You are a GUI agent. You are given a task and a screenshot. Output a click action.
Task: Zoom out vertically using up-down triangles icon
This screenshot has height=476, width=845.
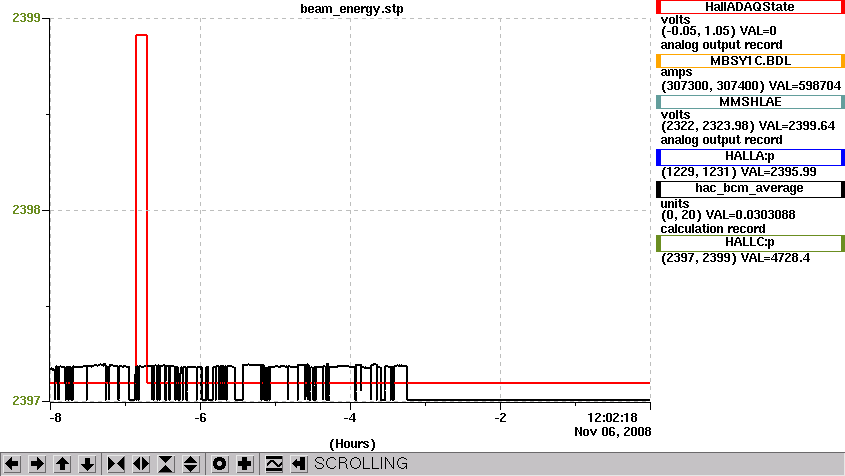[191, 464]
